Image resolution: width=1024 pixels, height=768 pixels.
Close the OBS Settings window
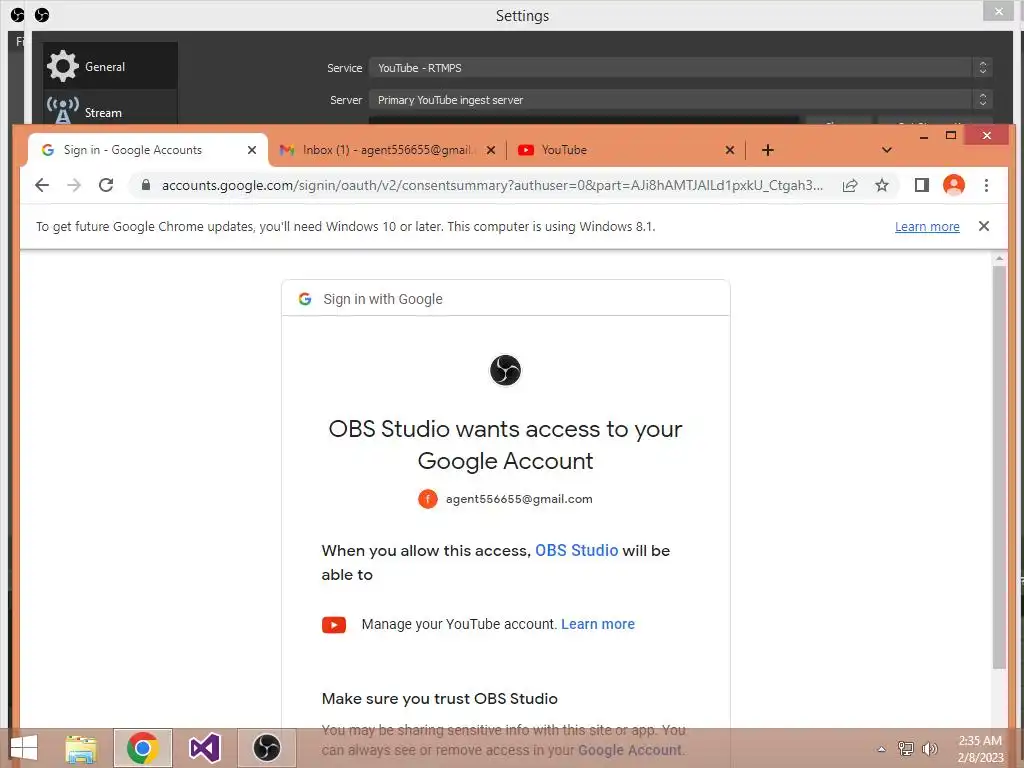coord(999,11)
